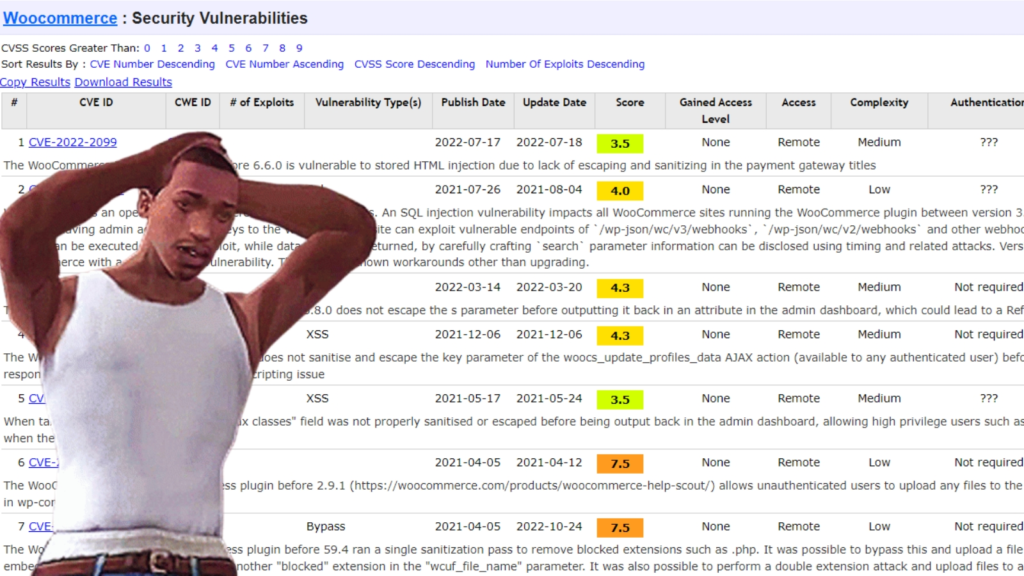Click the Remote access value for CVE-2022-2099
This screenshot has width=1024, height=576.
pos(799,142)
